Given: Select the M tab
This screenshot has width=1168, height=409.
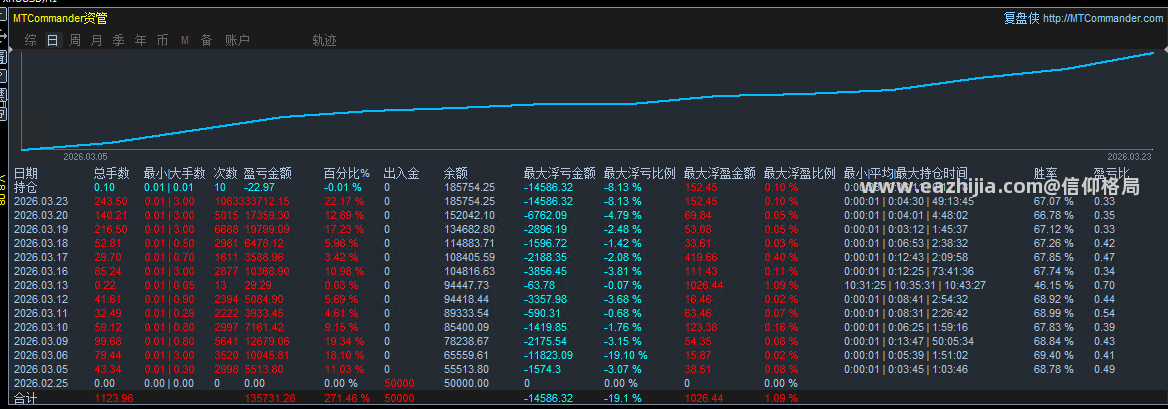Looking at the screenshot, I should 185,40.
